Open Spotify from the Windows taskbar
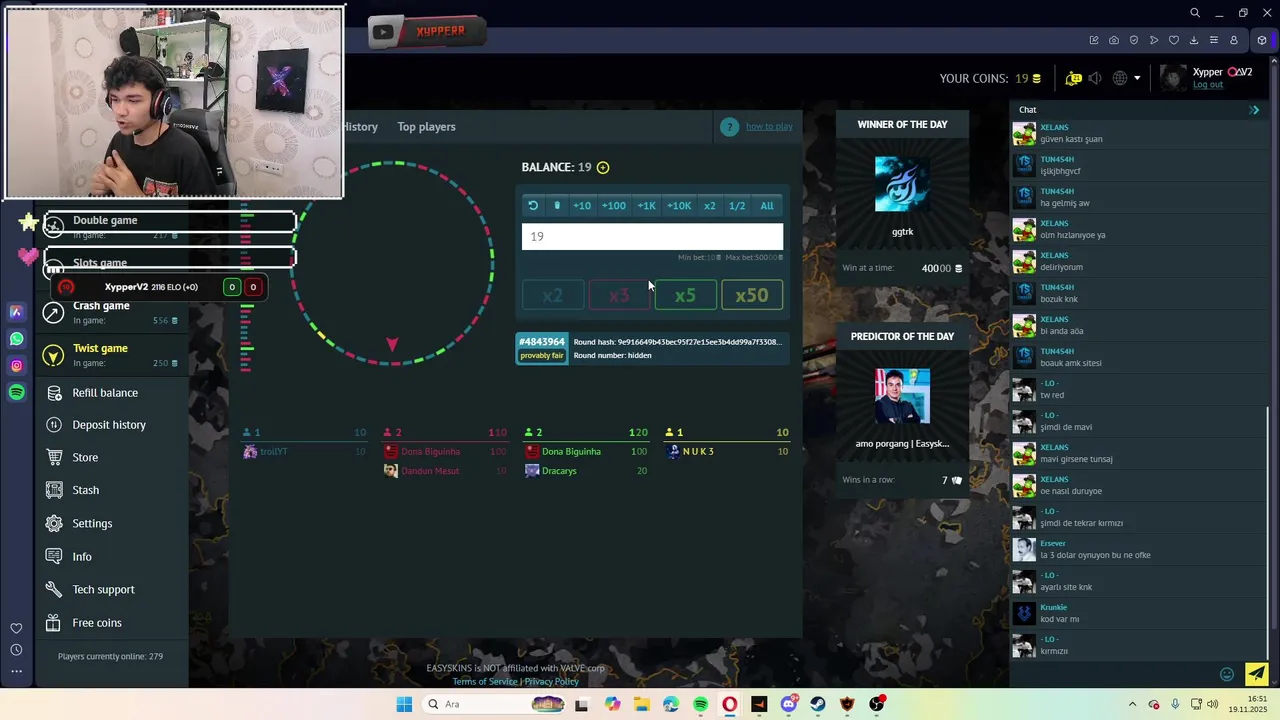This screenshot has width=1280, height=720. [x=700, y=704]
